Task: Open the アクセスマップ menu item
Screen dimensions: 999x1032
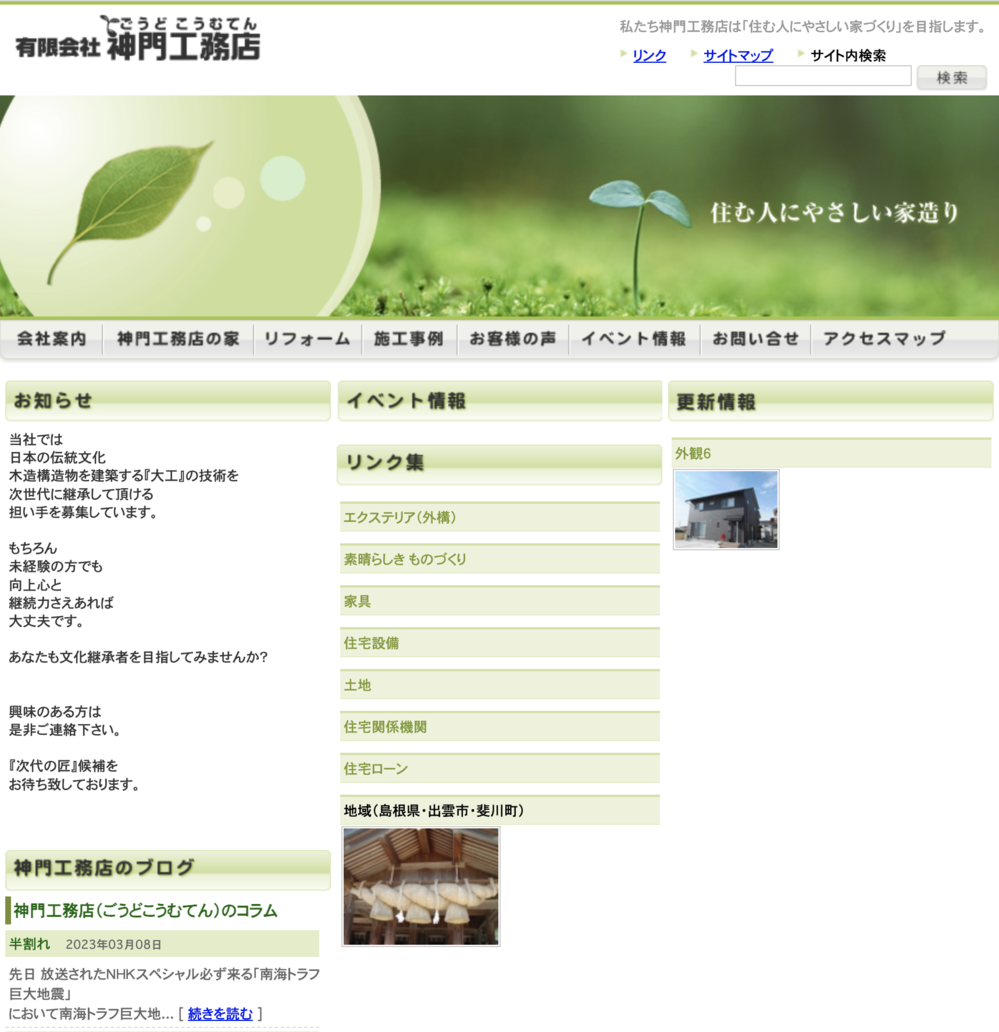Action: click(x=884, y=339)
